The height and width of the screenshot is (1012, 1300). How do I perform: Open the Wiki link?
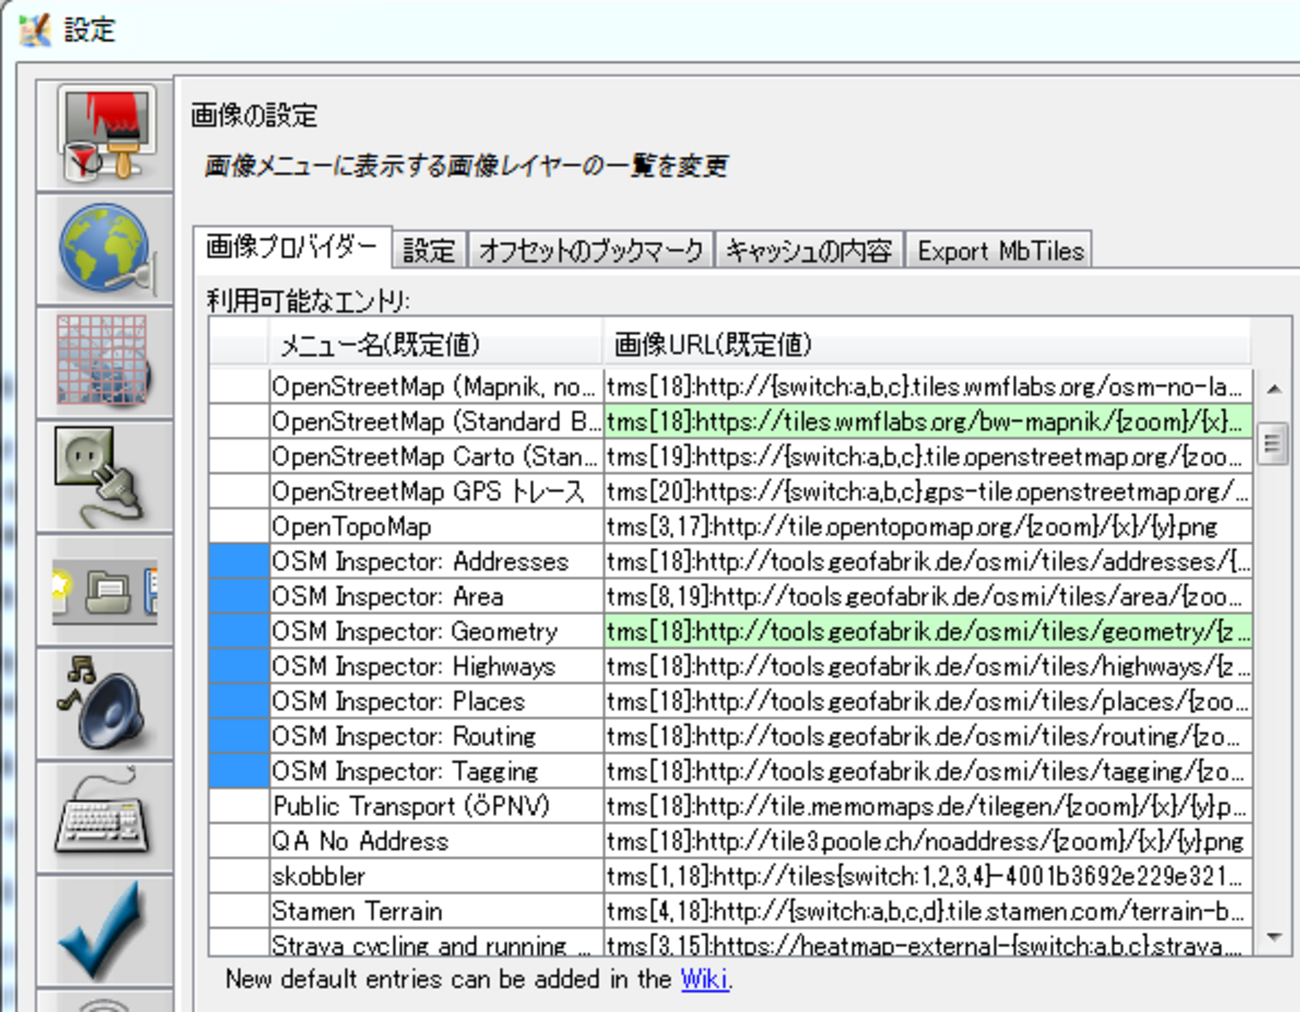[704, 979]
